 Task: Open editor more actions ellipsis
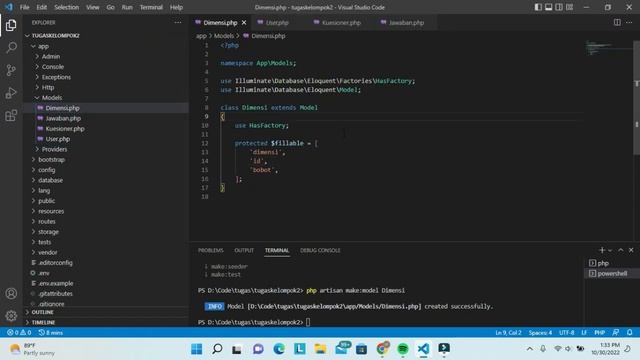pos(629,22)
